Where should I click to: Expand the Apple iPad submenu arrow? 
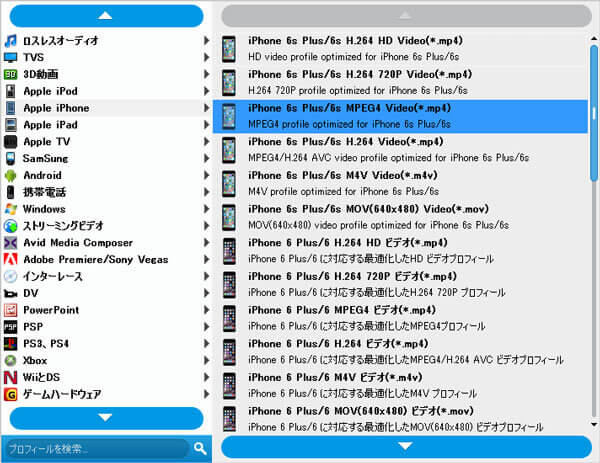(206, 125)
